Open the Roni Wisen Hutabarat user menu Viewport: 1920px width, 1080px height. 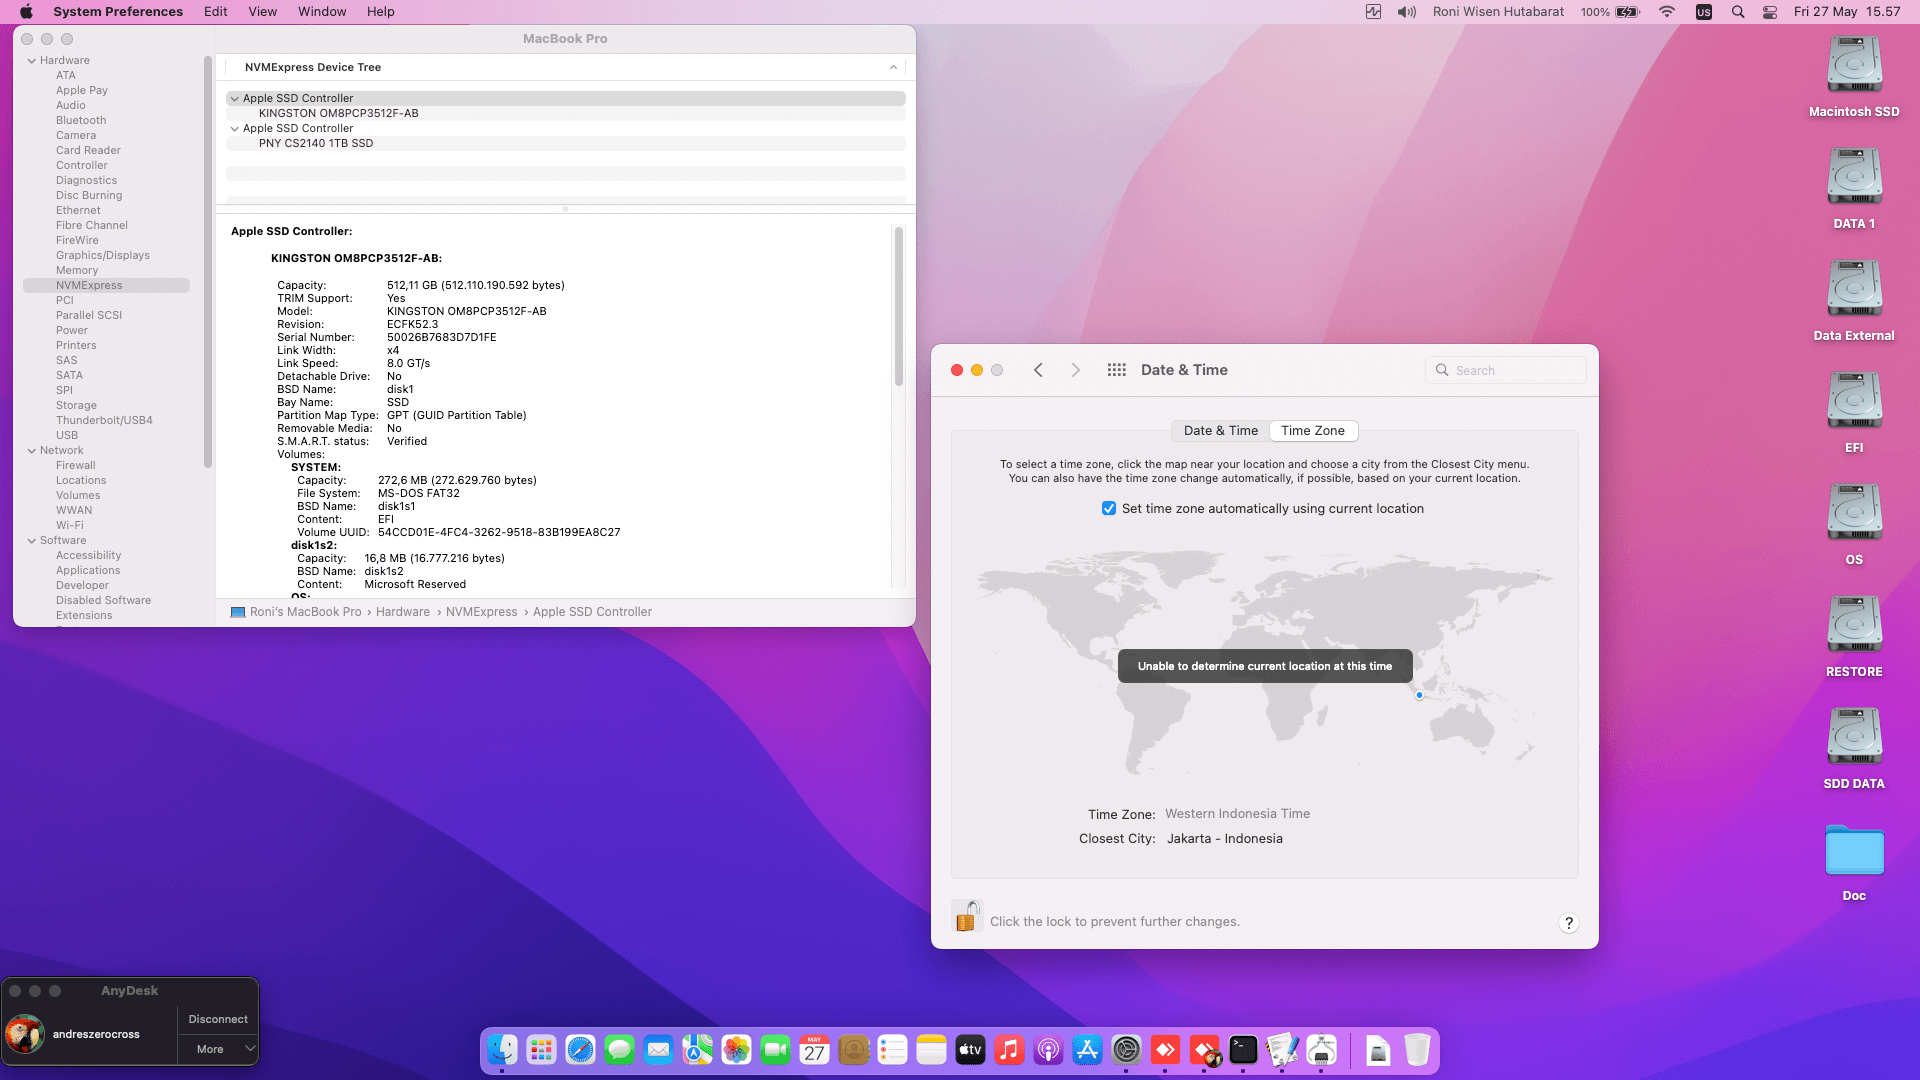coord(1498,12)
